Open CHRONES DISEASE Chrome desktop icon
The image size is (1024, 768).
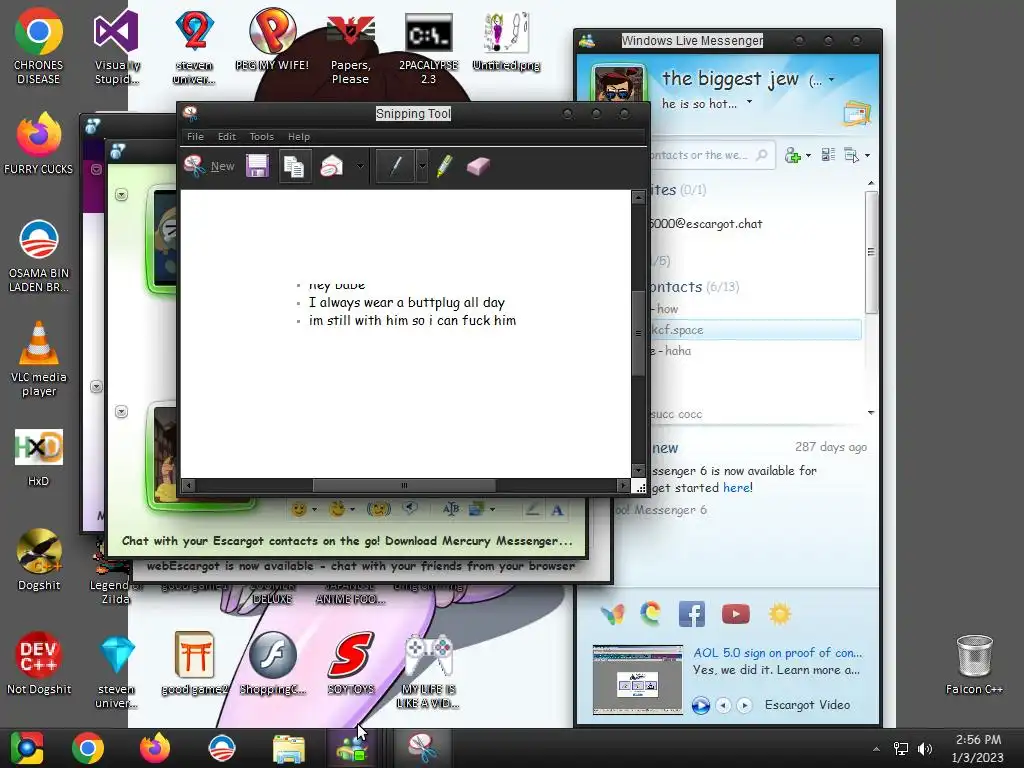pyautogui.click(x=39, y=47)
